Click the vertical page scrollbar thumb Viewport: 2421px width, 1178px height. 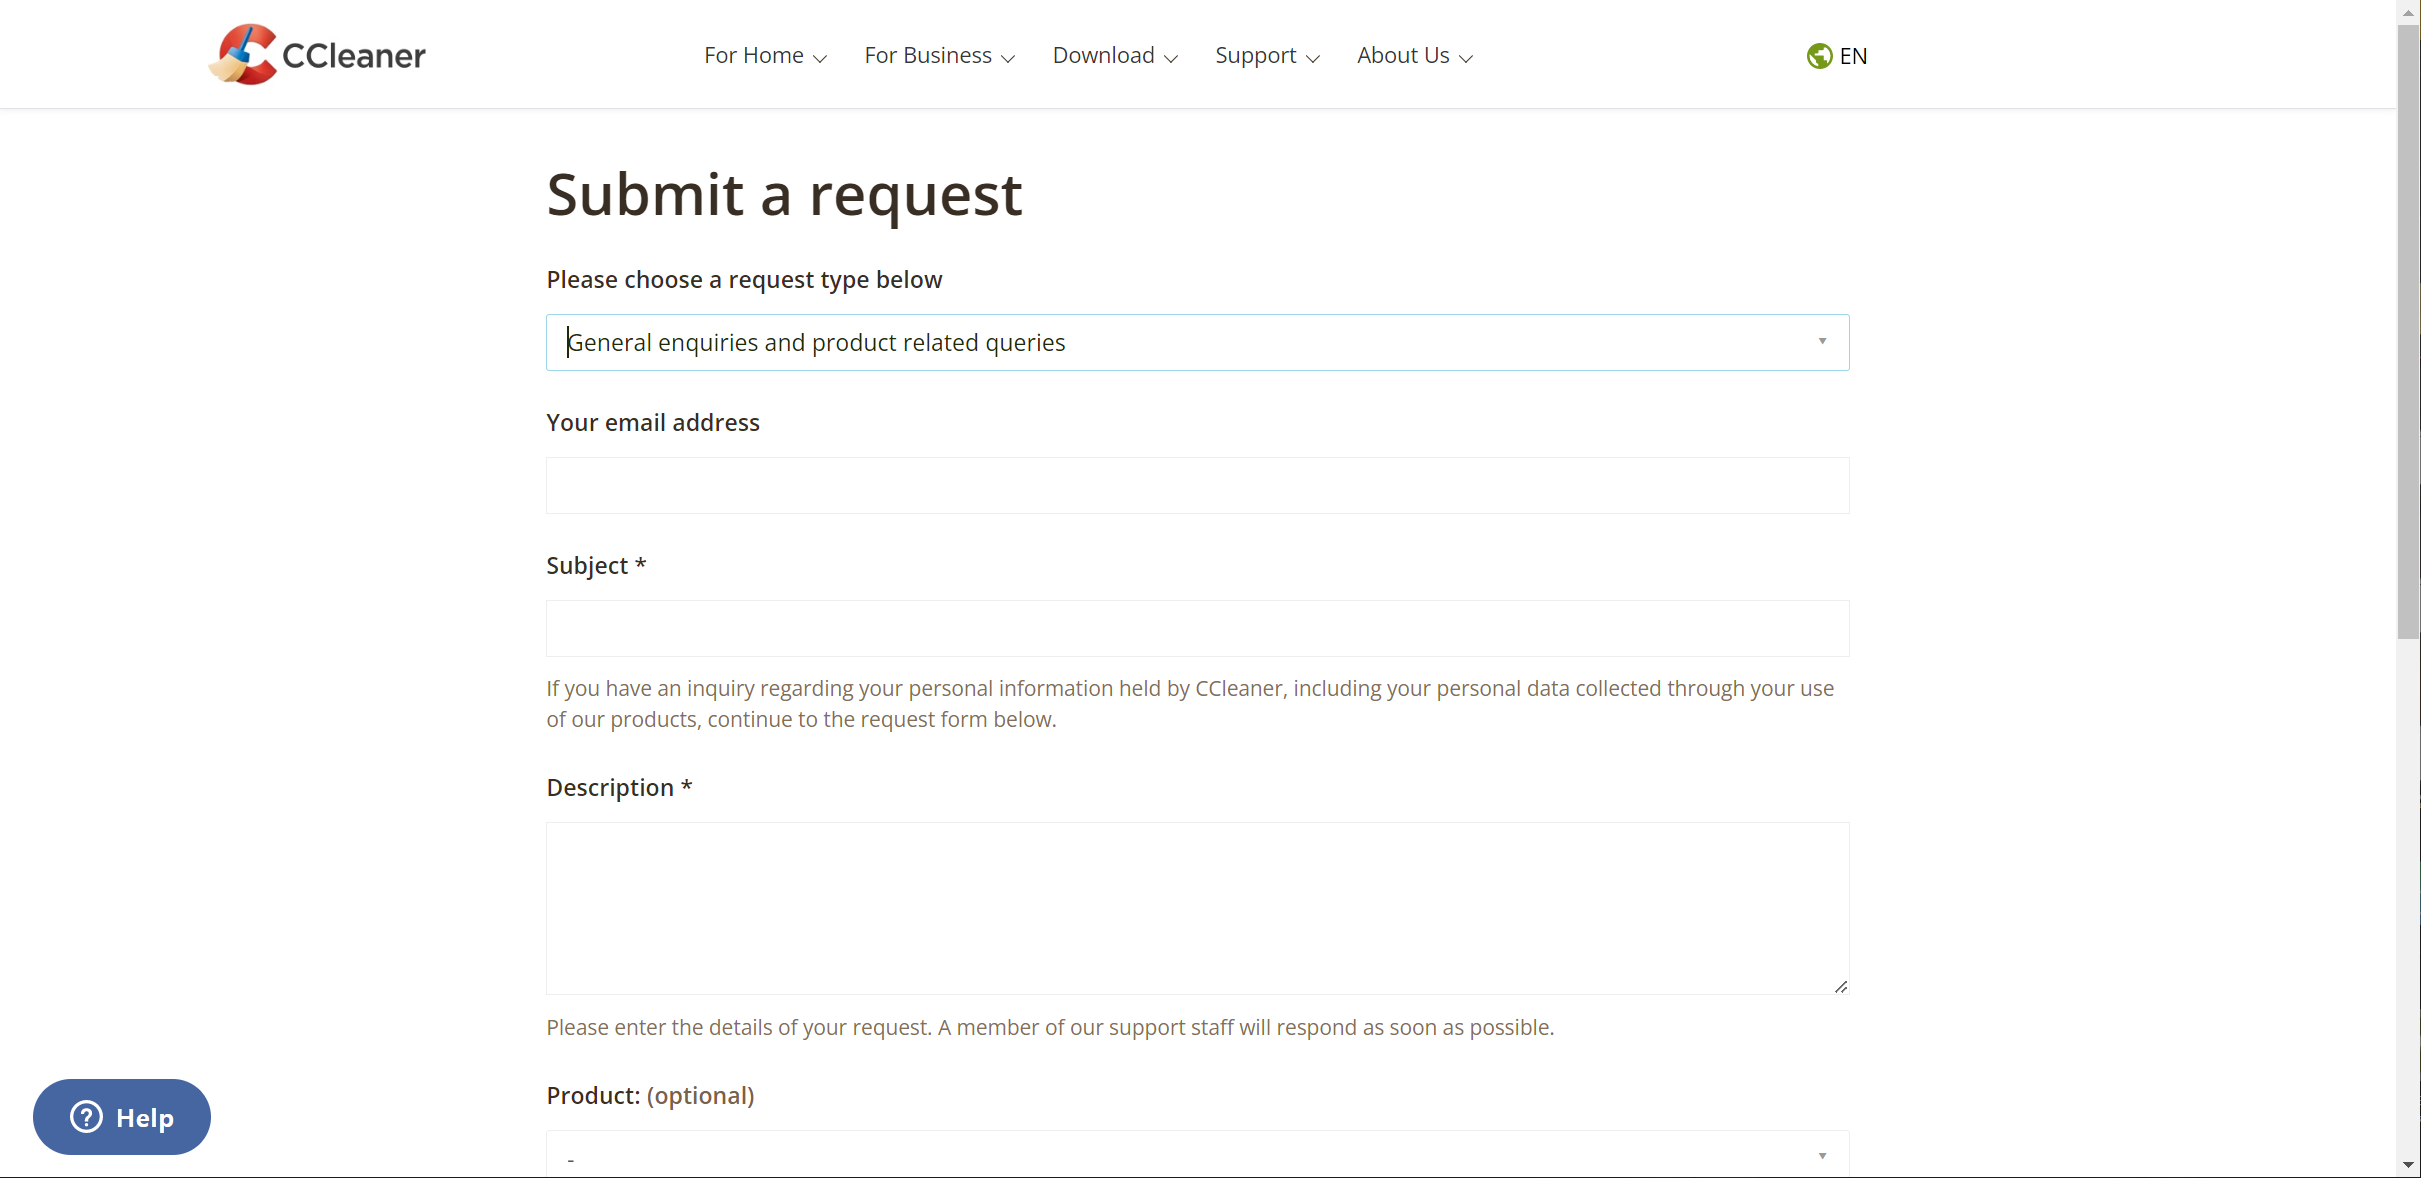2408,330
